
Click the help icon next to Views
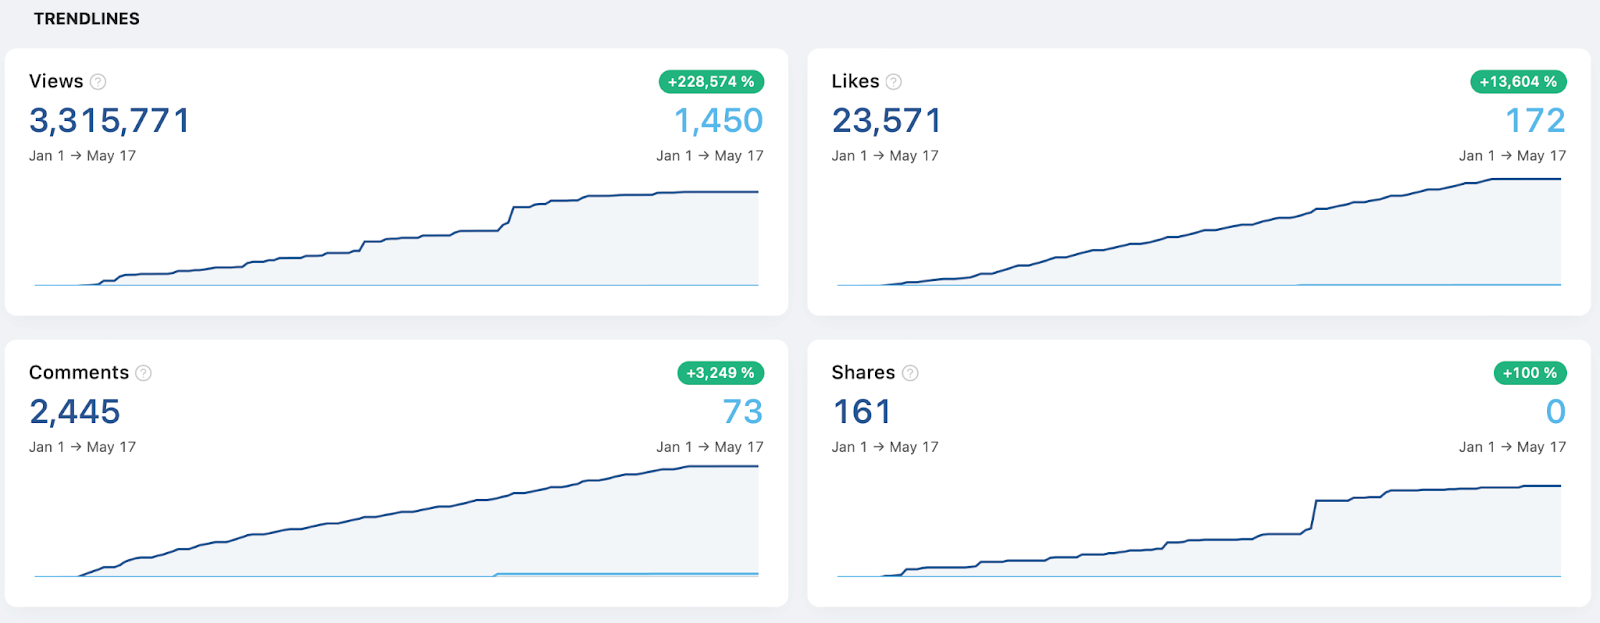coord(98,82)
